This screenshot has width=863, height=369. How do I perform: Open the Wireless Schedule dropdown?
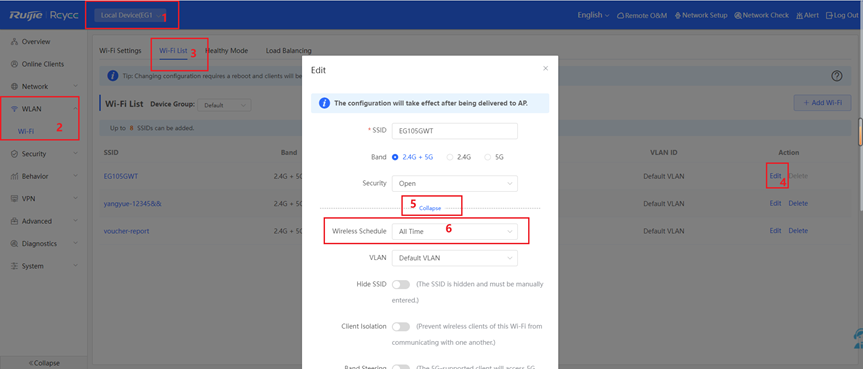pos(455,232)
